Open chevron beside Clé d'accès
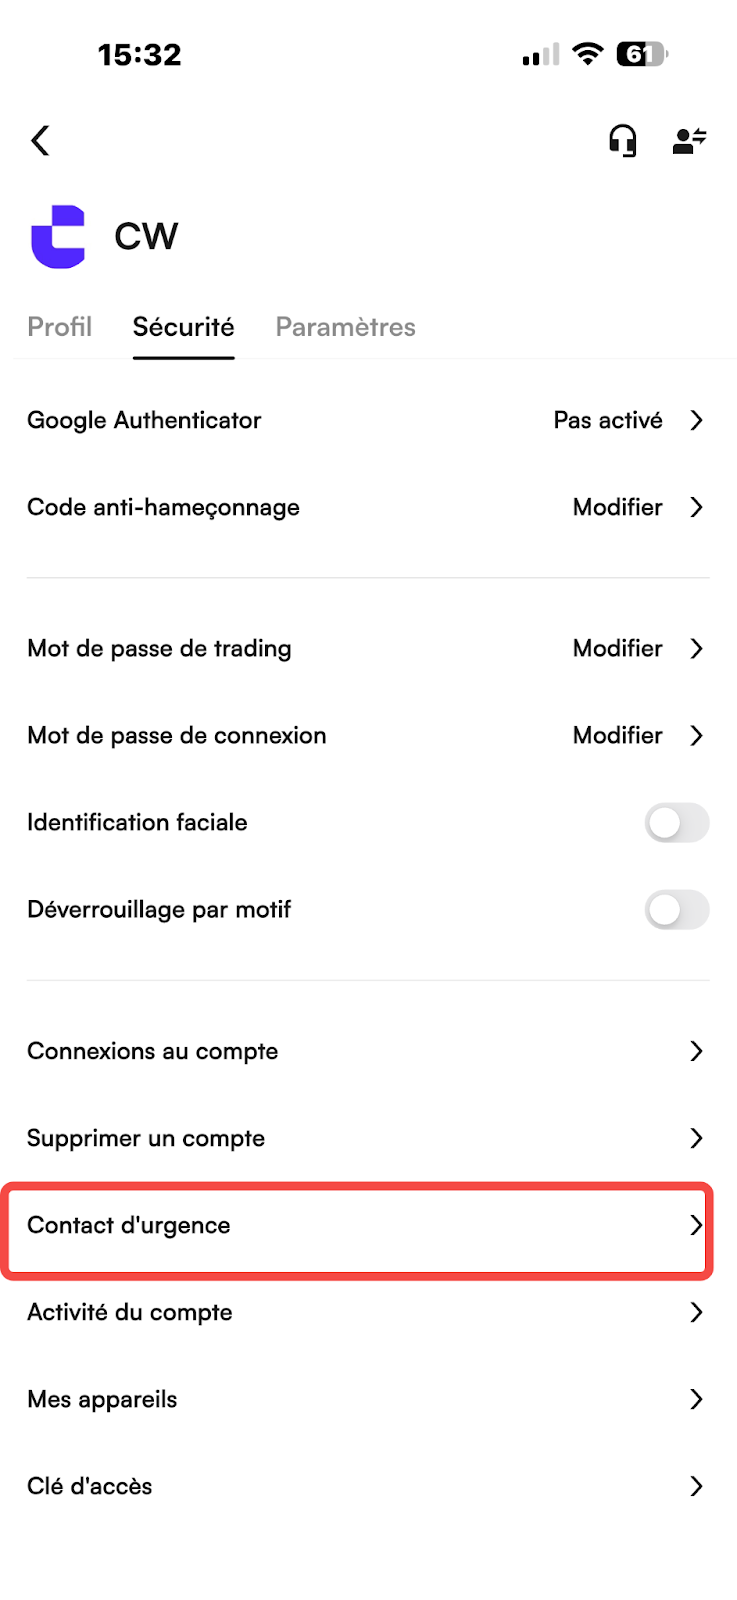The image size is (737, 1600). click(x=697, y=1486)
